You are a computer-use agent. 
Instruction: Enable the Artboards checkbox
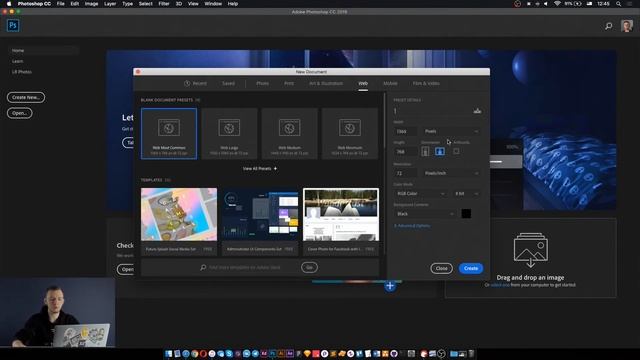[x=456, y=151]
